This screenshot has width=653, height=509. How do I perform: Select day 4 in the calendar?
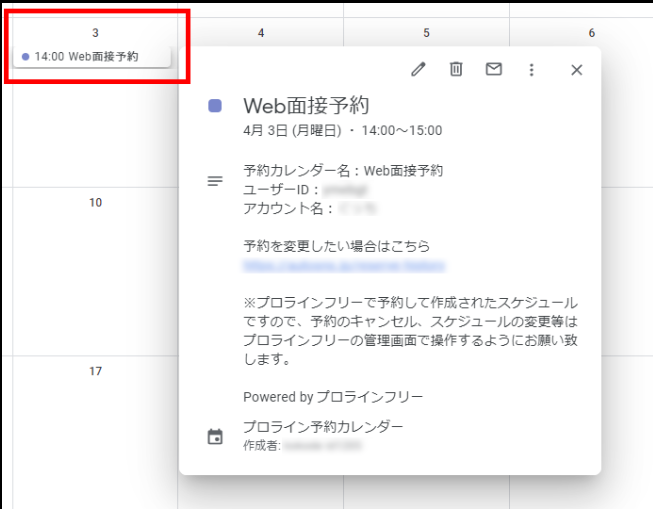pos(261,33)
